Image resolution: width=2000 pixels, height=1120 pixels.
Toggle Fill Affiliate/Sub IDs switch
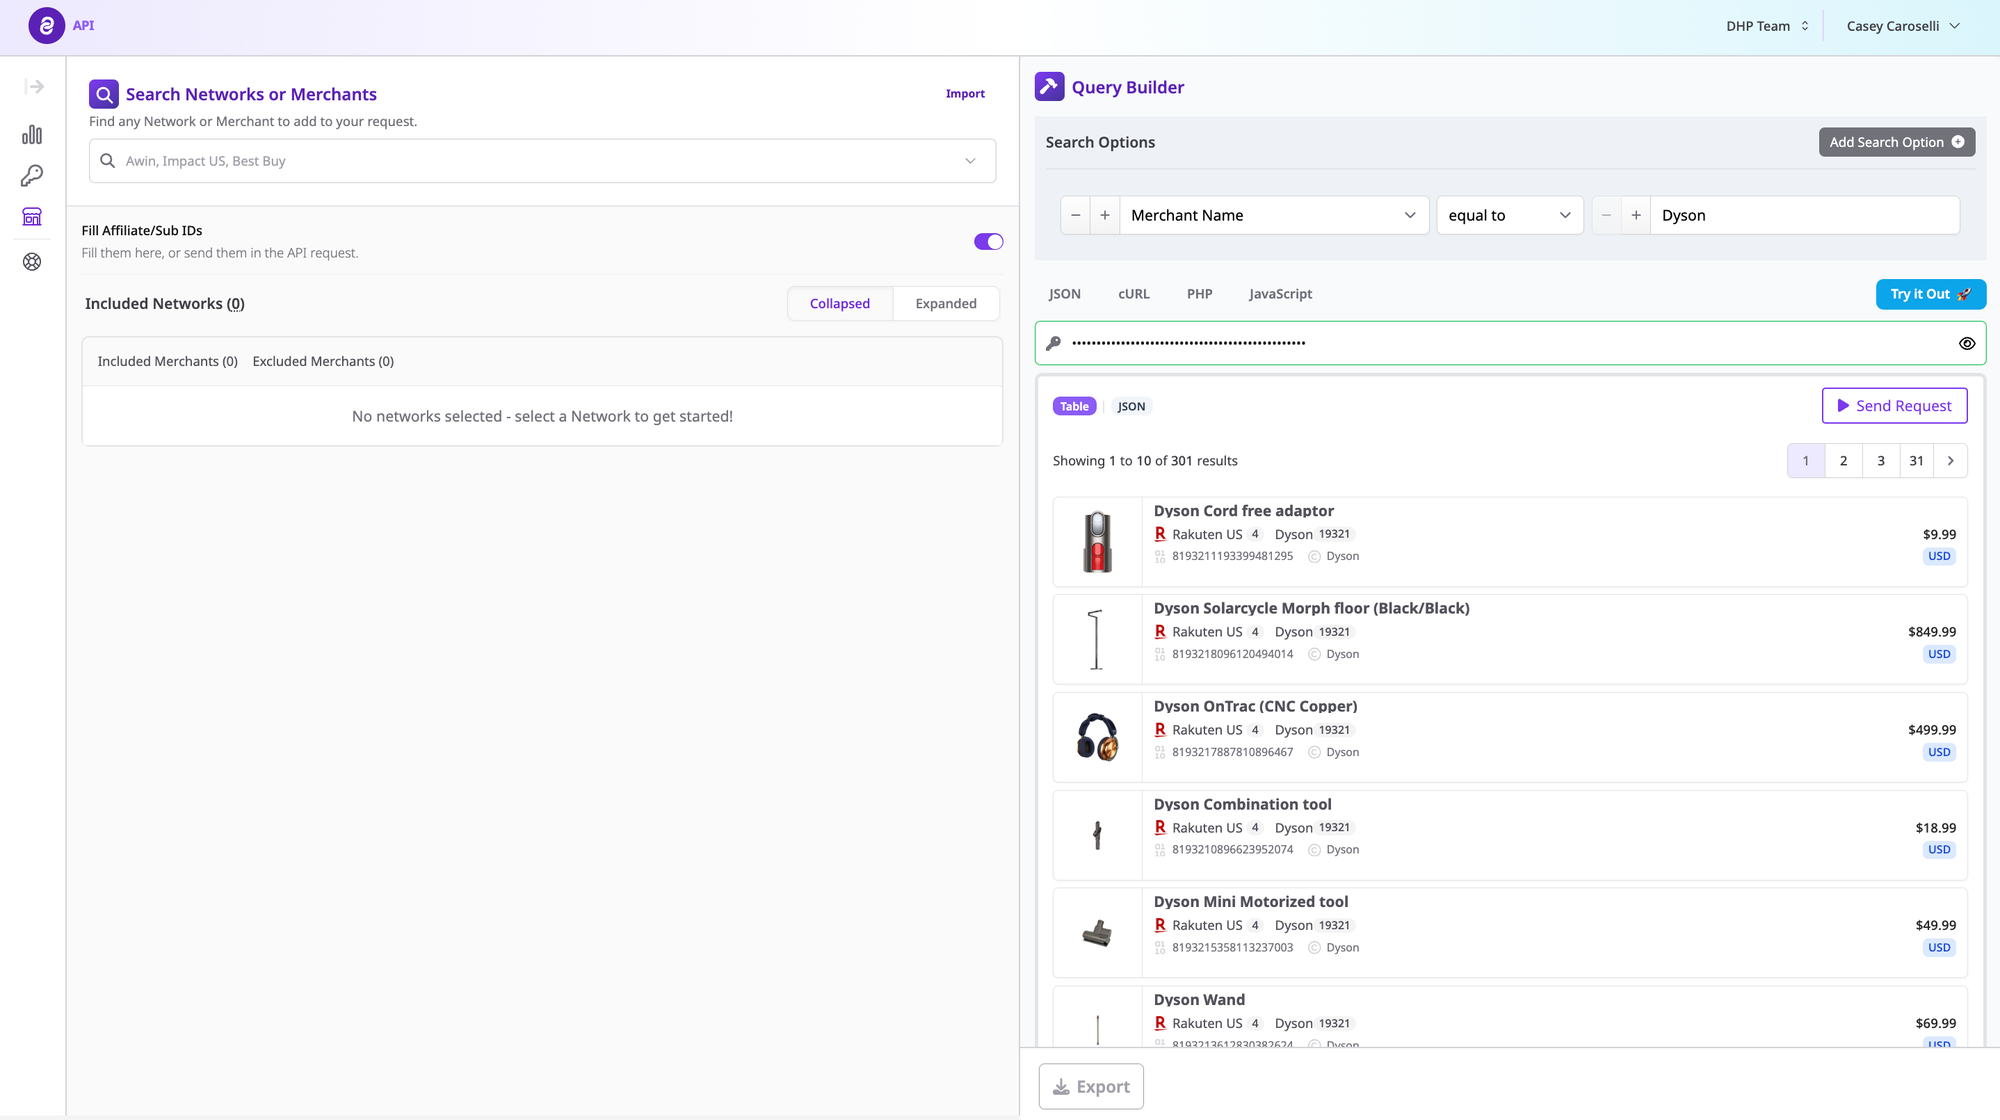pyautogui.click(x=988, y=242)
